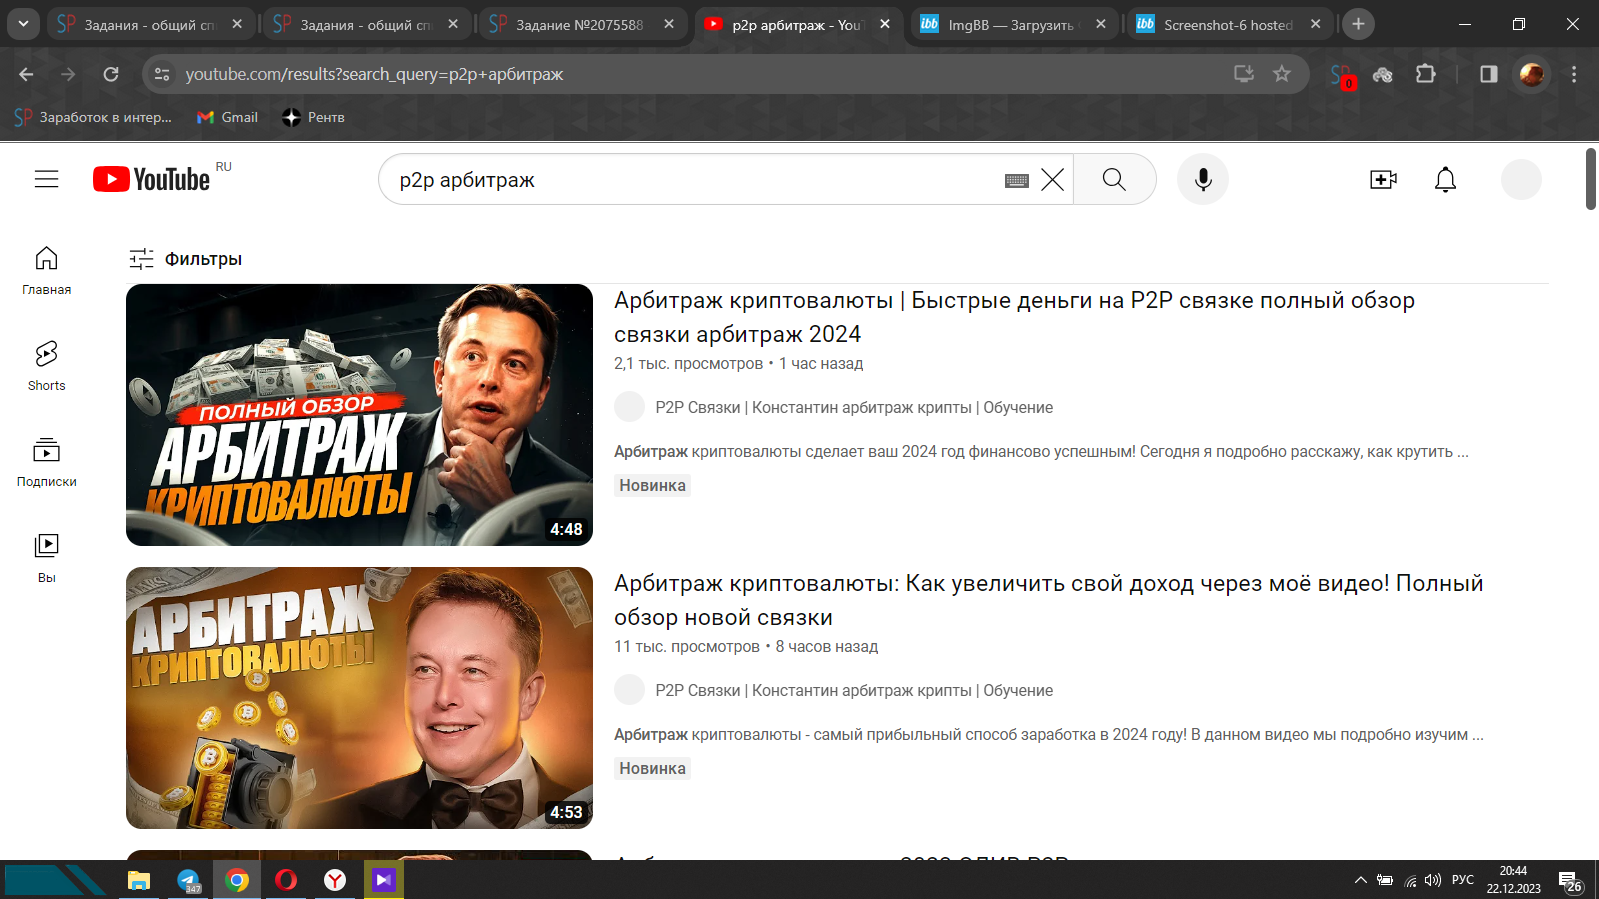Open Подписки in the sidebar
The image size is (1599, 899).
[46, 462]
